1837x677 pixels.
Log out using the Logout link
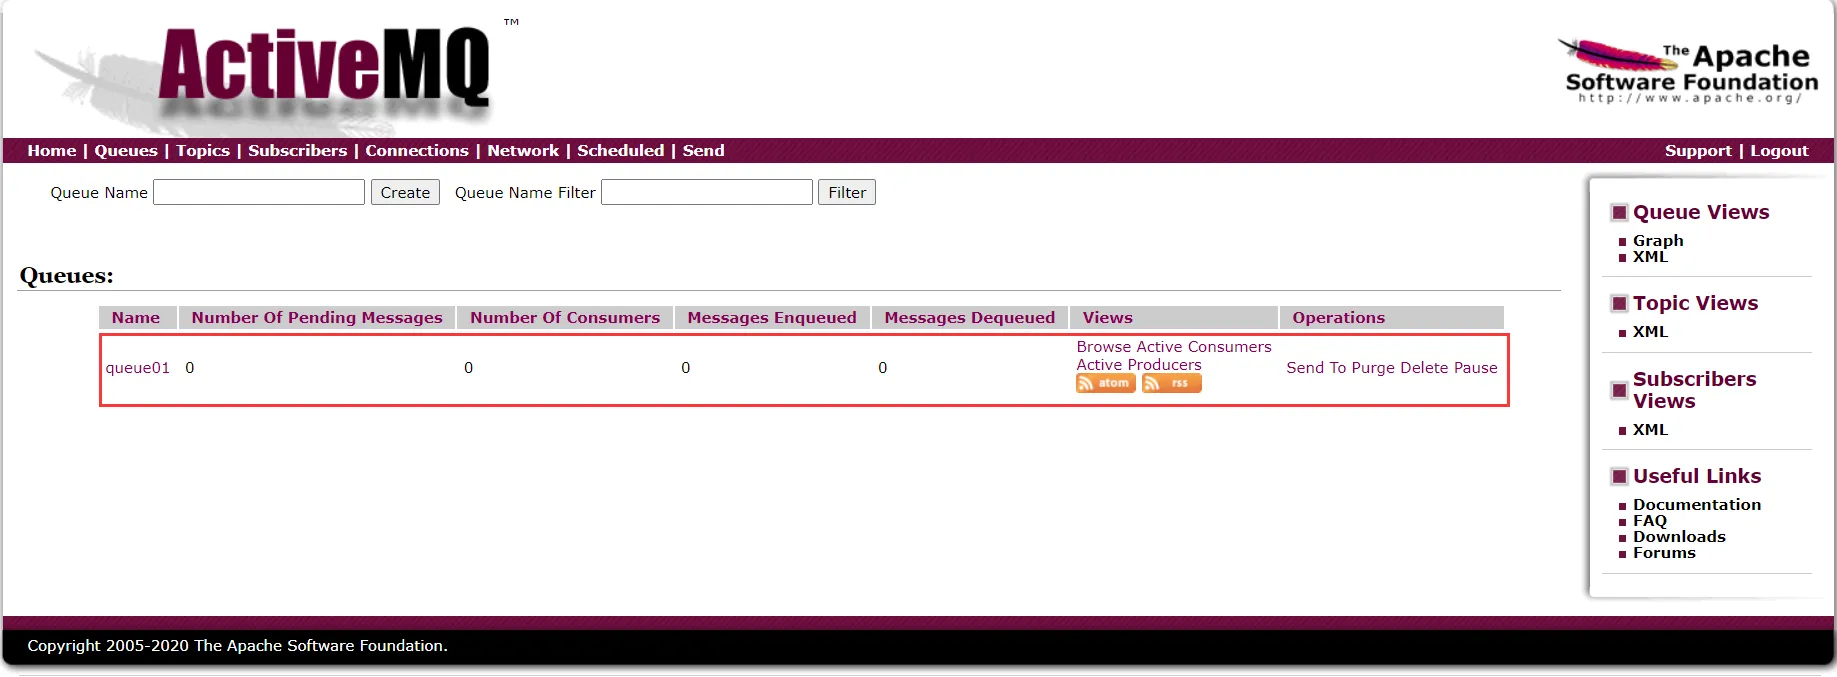pyautogui.click(x=1779, y=151)
